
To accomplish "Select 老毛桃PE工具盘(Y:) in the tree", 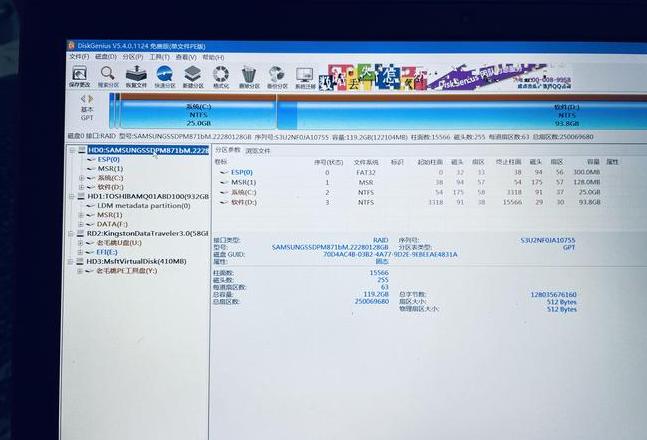I will pos(127,271).
